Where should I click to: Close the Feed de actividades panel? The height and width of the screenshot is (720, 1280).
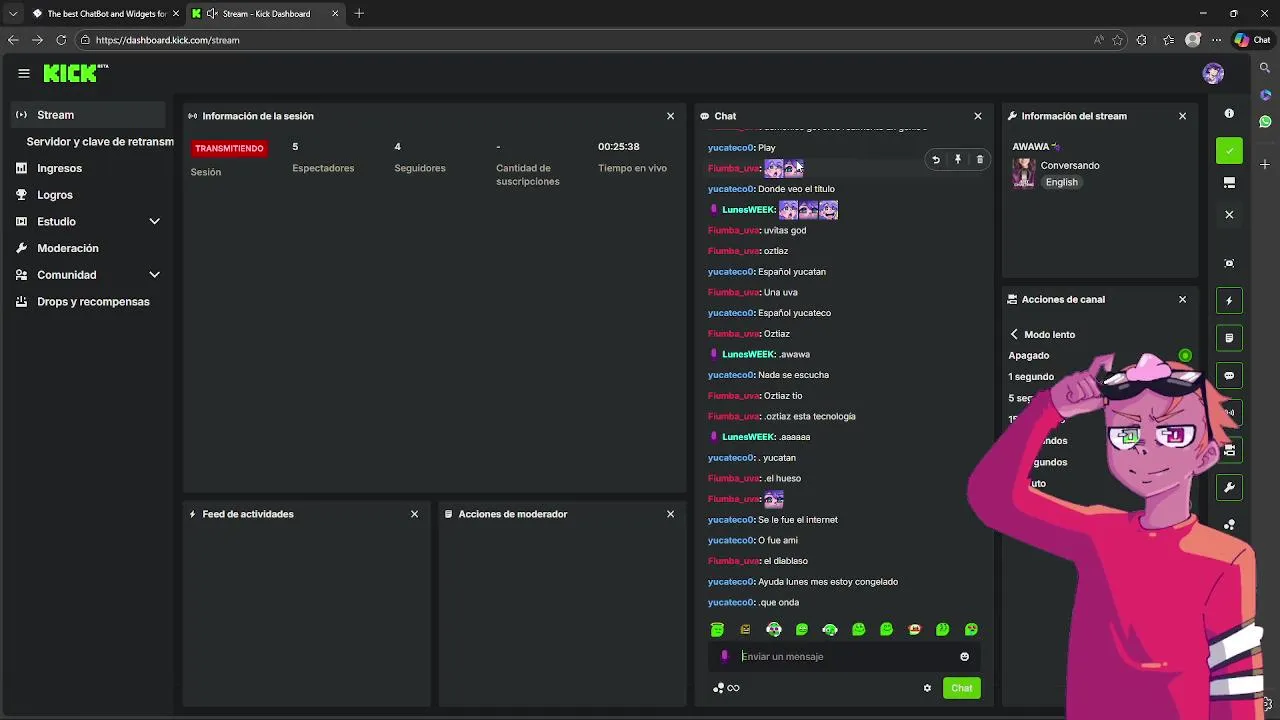tap(415, 514)
